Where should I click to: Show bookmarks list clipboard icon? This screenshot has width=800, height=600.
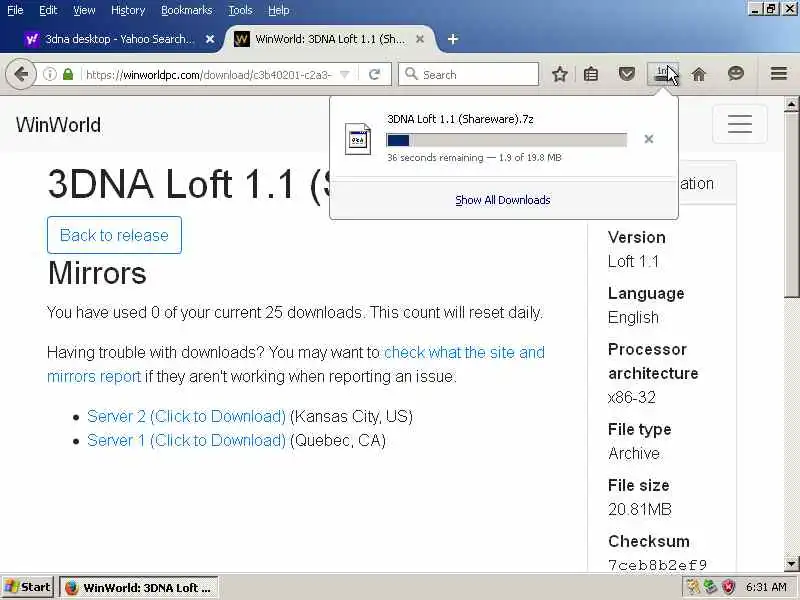[x=591, y=74]
